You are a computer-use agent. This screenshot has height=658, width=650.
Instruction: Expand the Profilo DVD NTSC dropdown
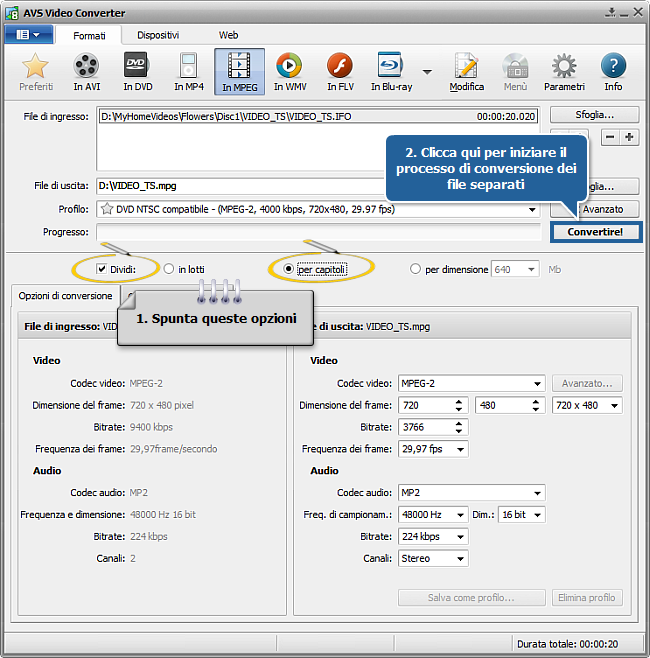click(533, 210)
